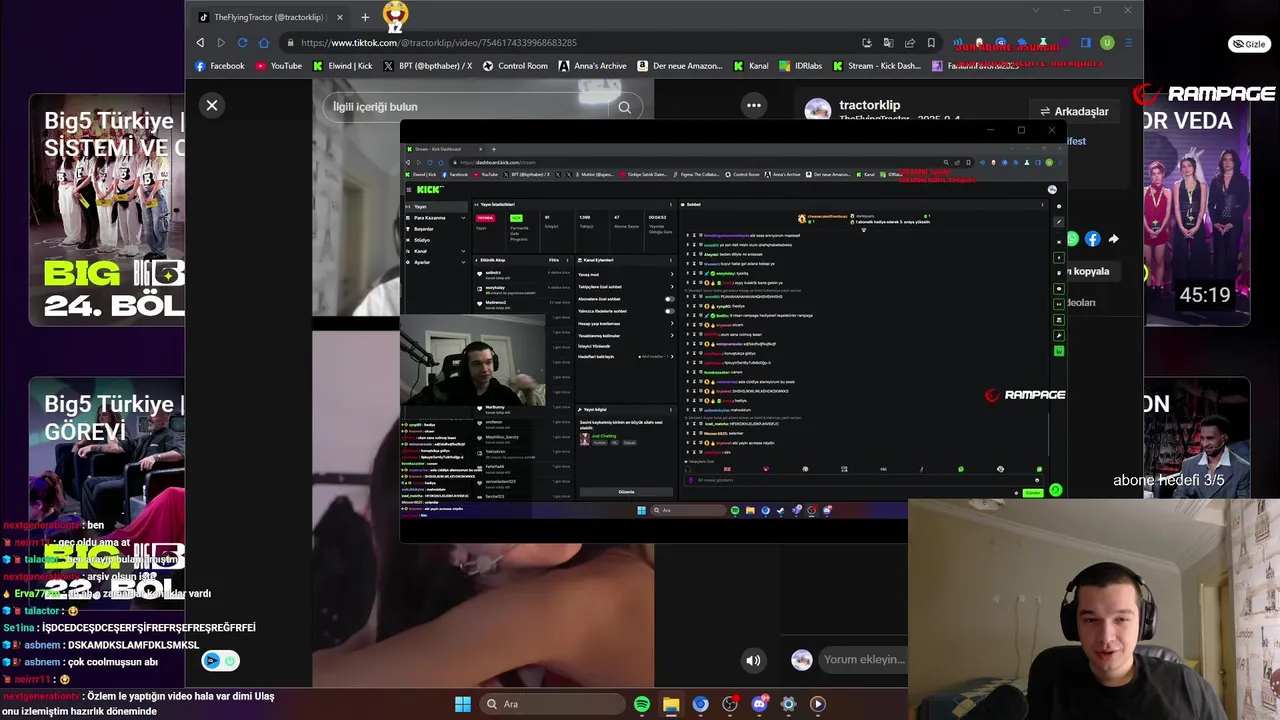Open the IDRlabs bookmark
Image resolution: width=1280 pixels, height=720 pixels.
point(800,66)
